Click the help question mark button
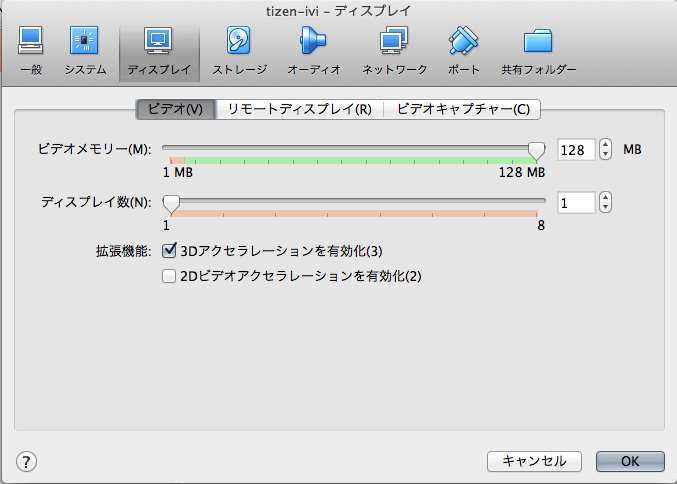677x484 pixels. 26,462
